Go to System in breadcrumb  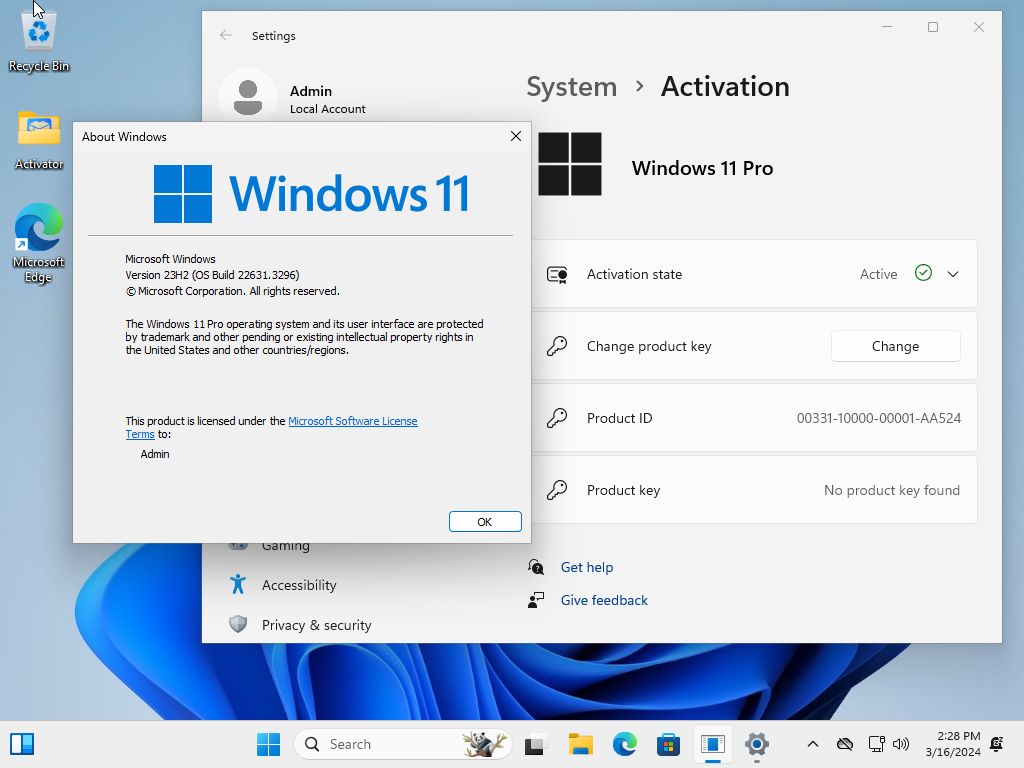point(571,87)
